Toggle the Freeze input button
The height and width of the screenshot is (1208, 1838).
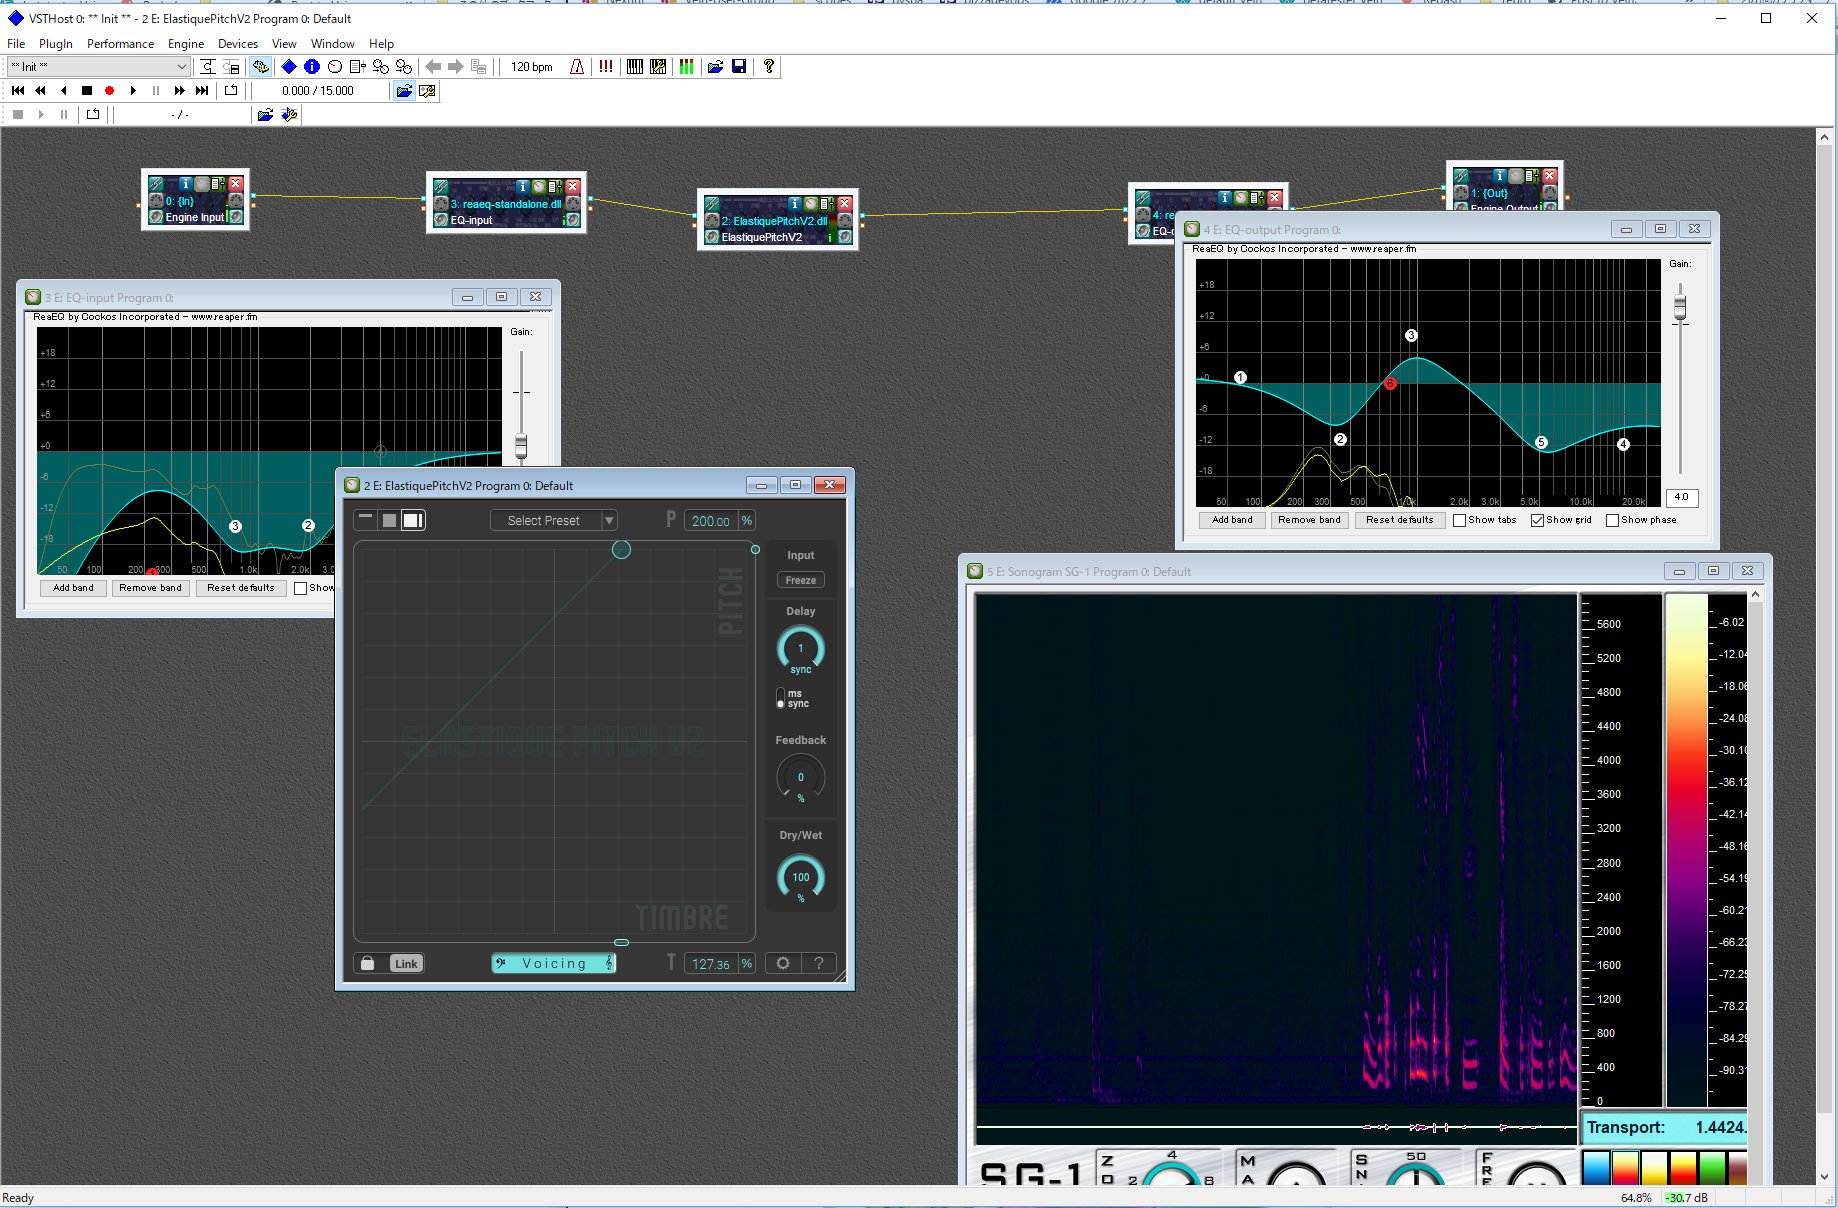coord(800,580)
